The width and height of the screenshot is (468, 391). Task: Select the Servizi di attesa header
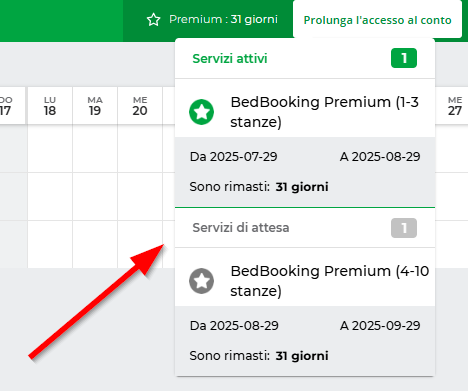coord(241,228)
